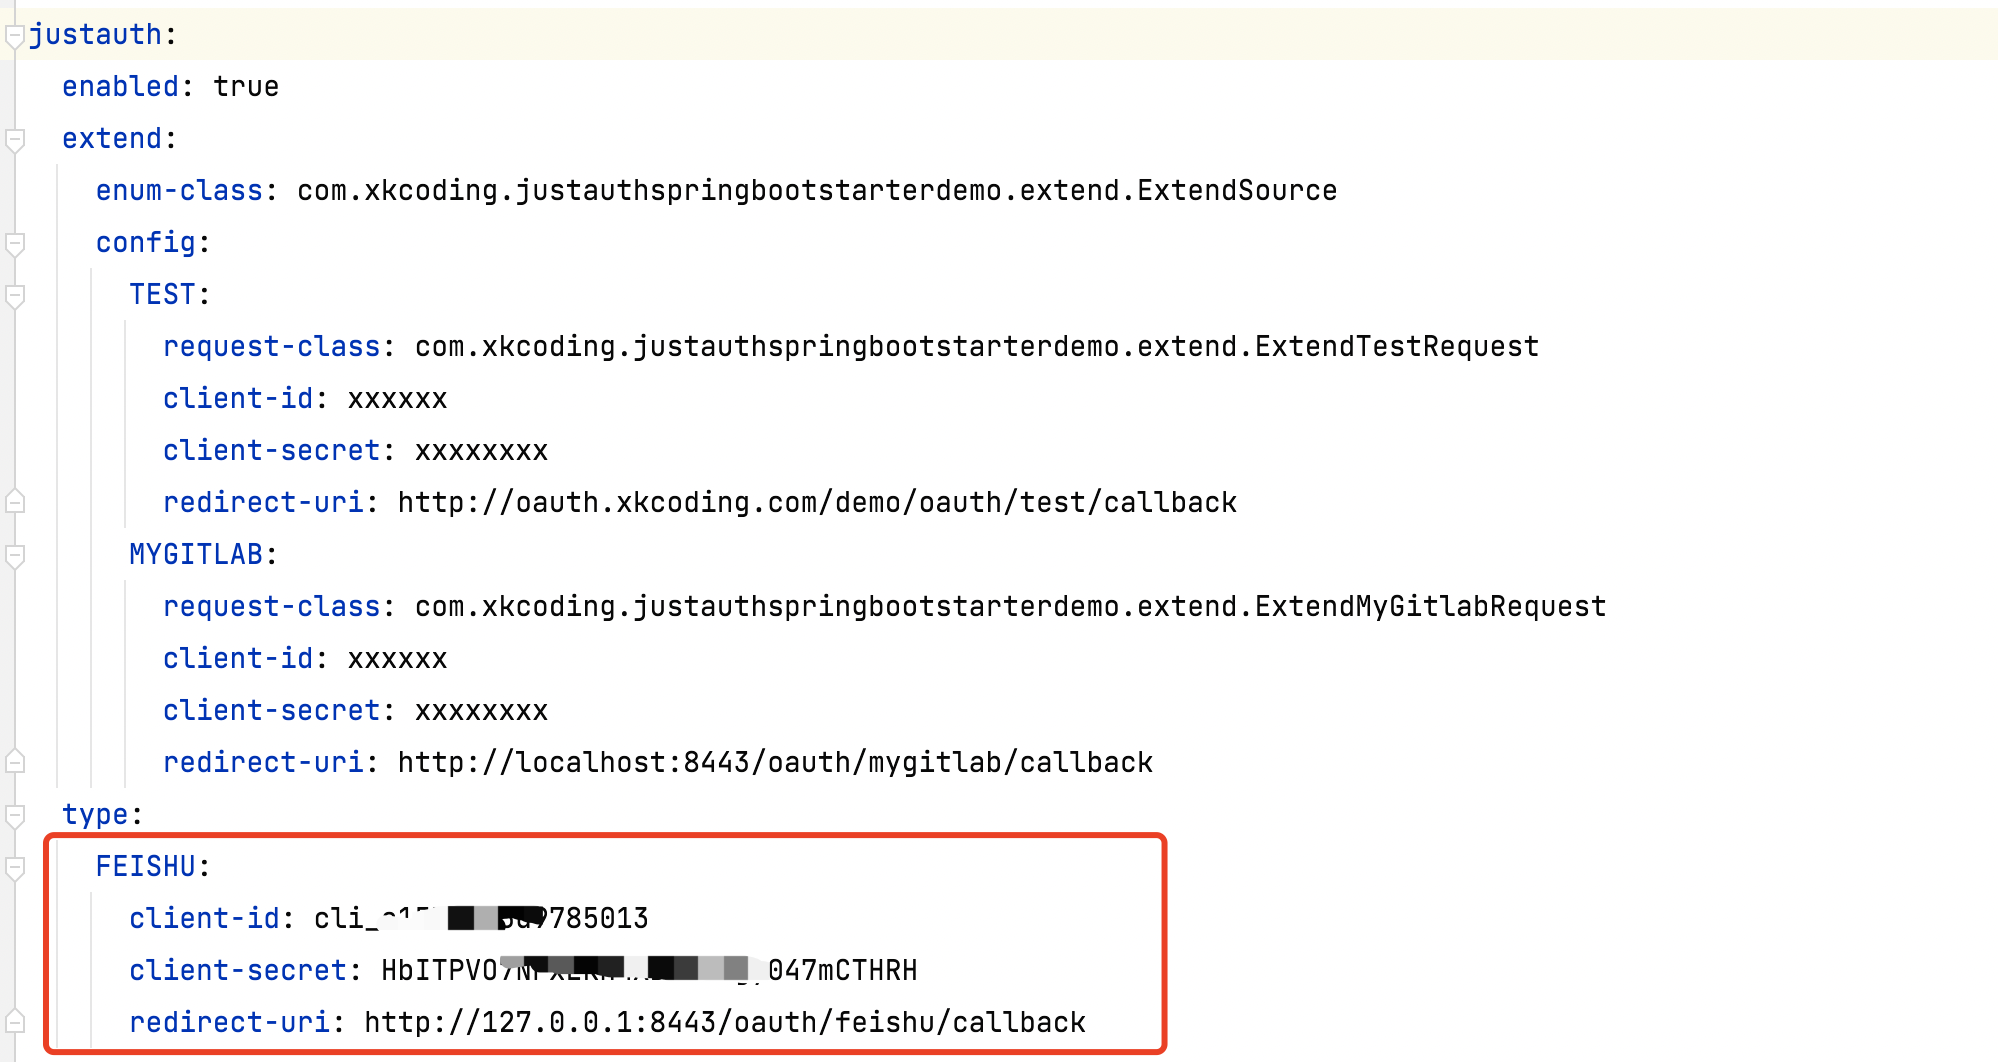Collapse the TEST configuration block
Image resolution: width=1998 pixels, height=1062 pixels.
click(13, 297)
